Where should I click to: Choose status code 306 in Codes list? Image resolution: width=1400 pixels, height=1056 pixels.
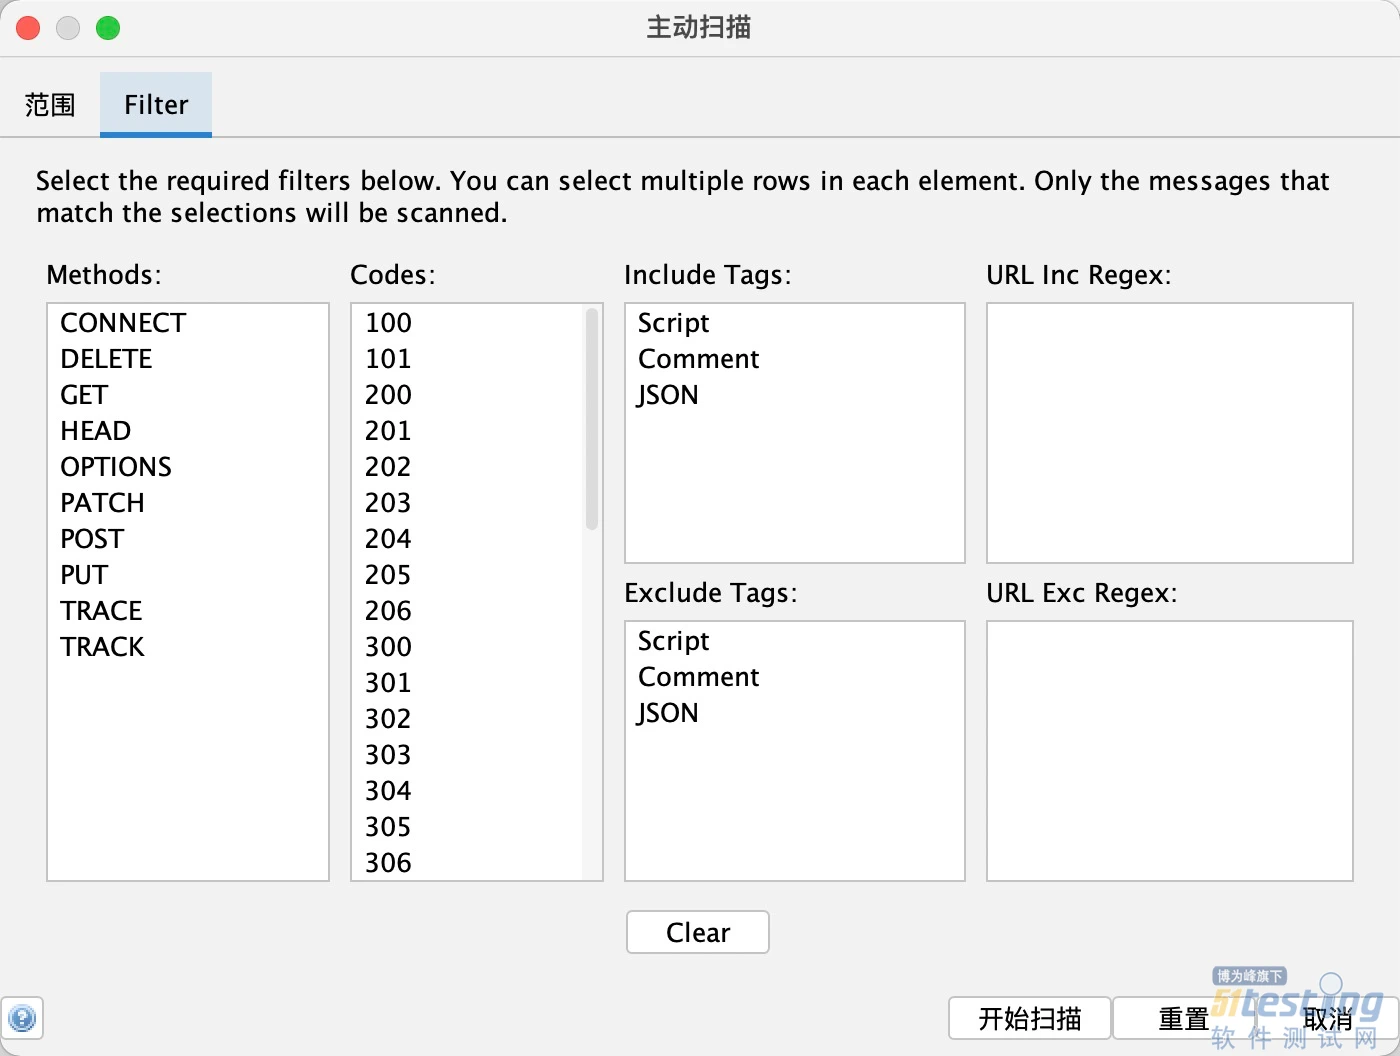click(388, 863)
